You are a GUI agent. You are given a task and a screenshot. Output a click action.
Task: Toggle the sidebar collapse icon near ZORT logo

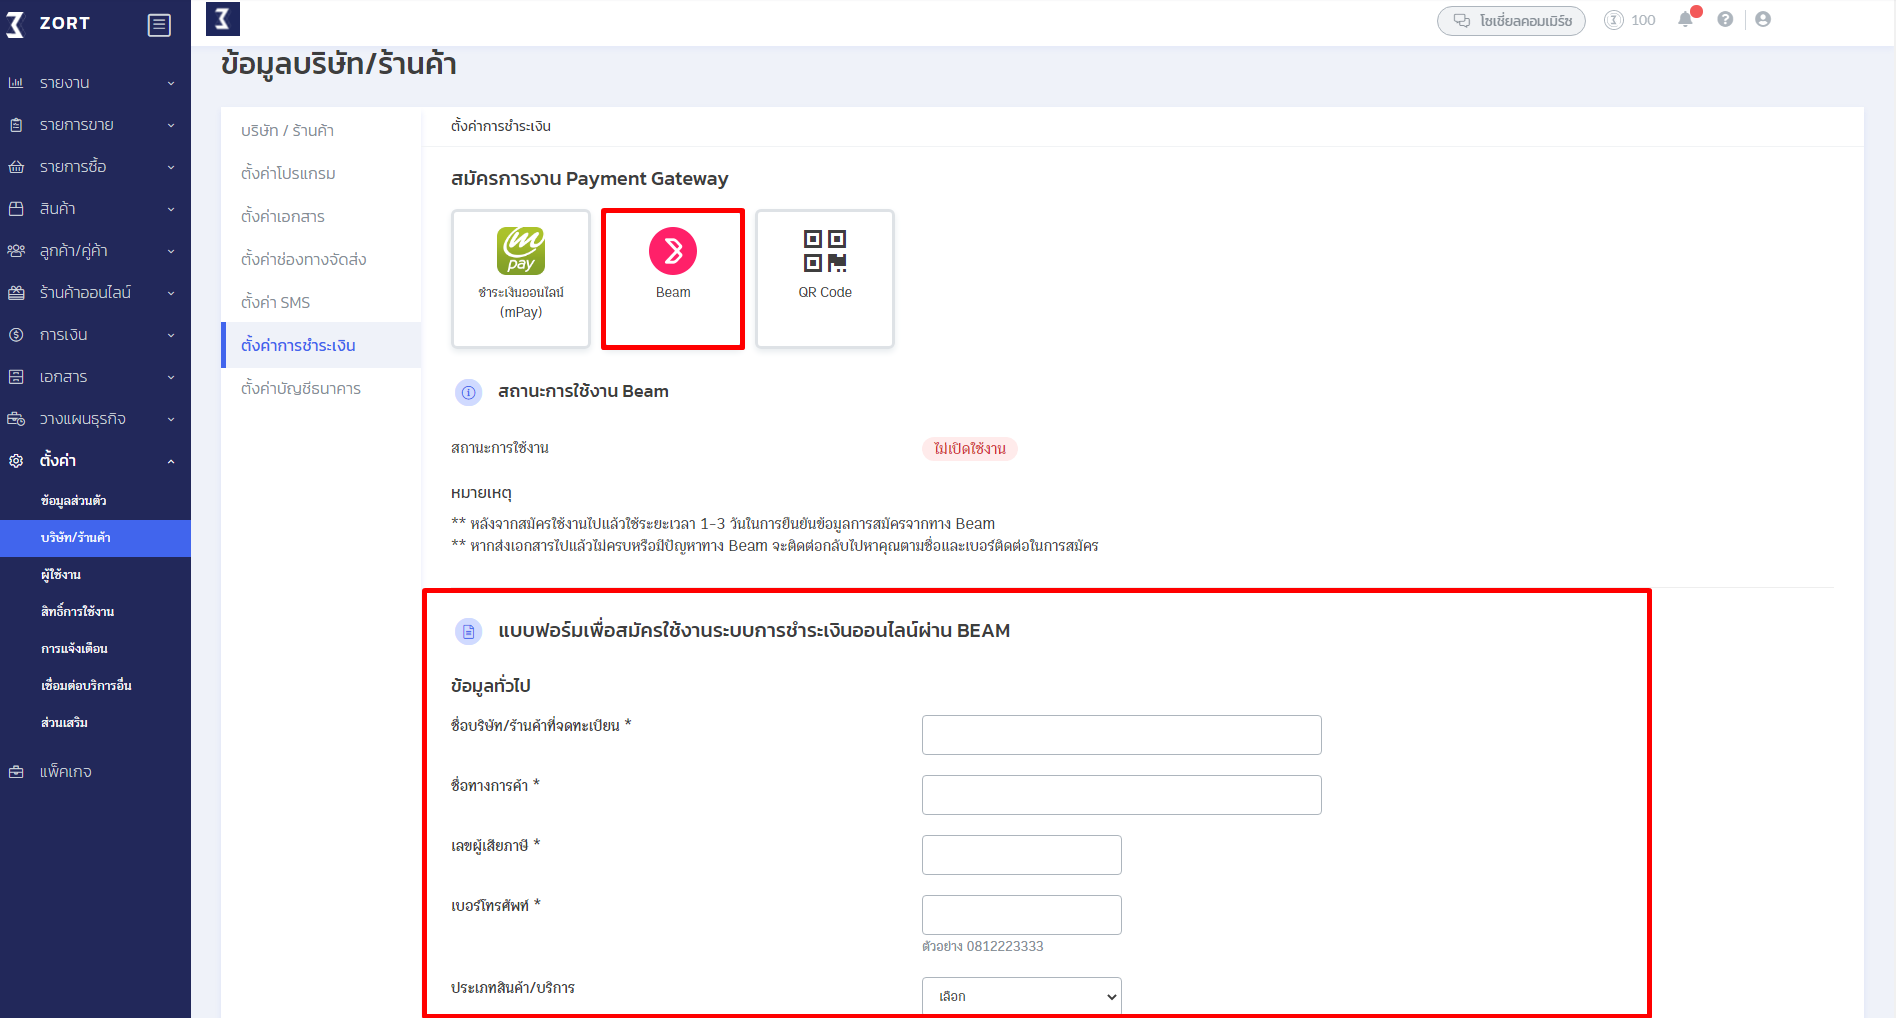point(158,24)
